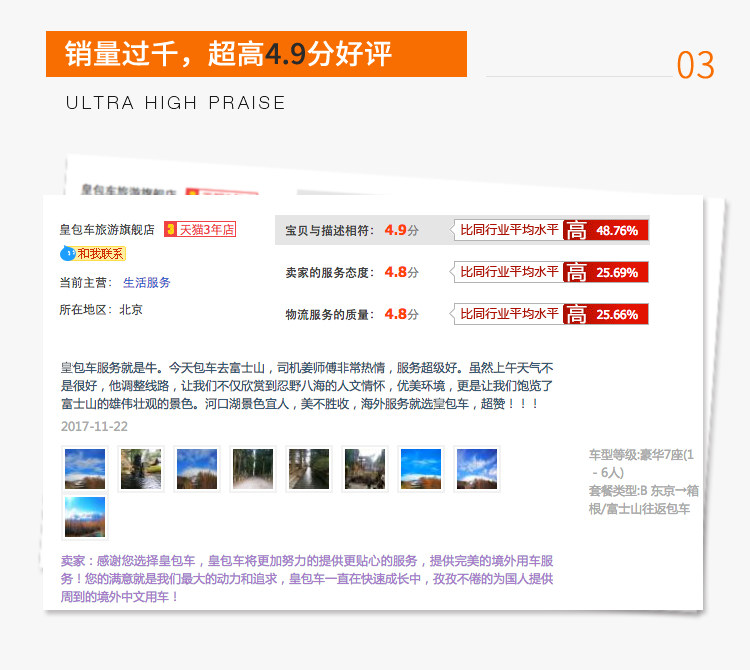Click the Wangwang chat icon beside 和我联系

point(67,253)
